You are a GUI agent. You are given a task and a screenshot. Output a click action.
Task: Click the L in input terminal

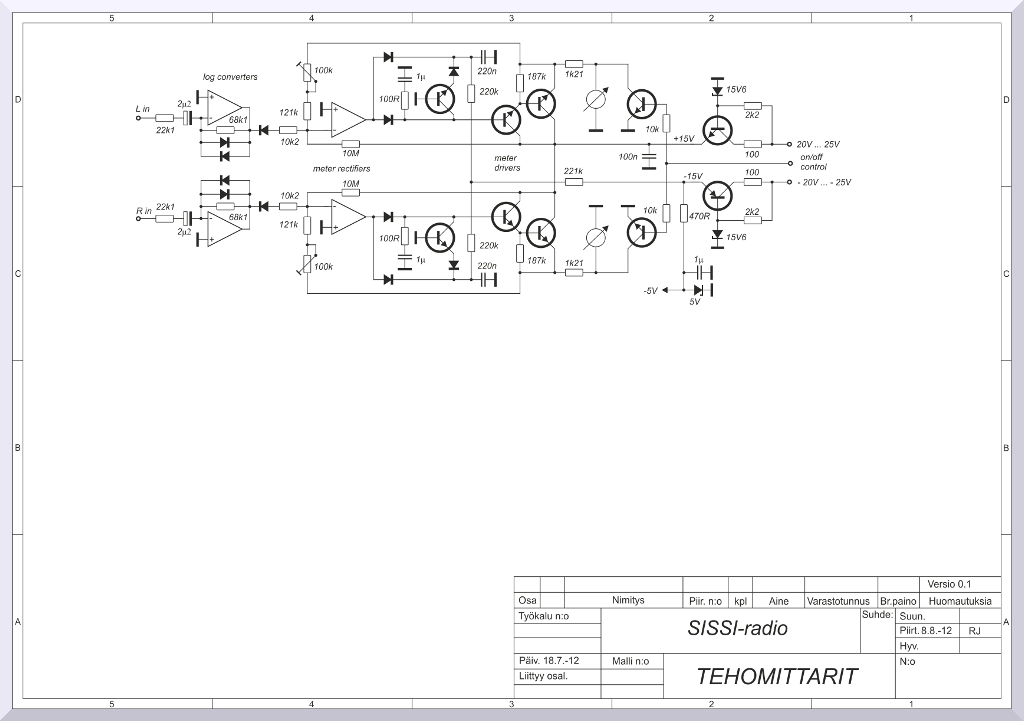(x=139, y=117)
